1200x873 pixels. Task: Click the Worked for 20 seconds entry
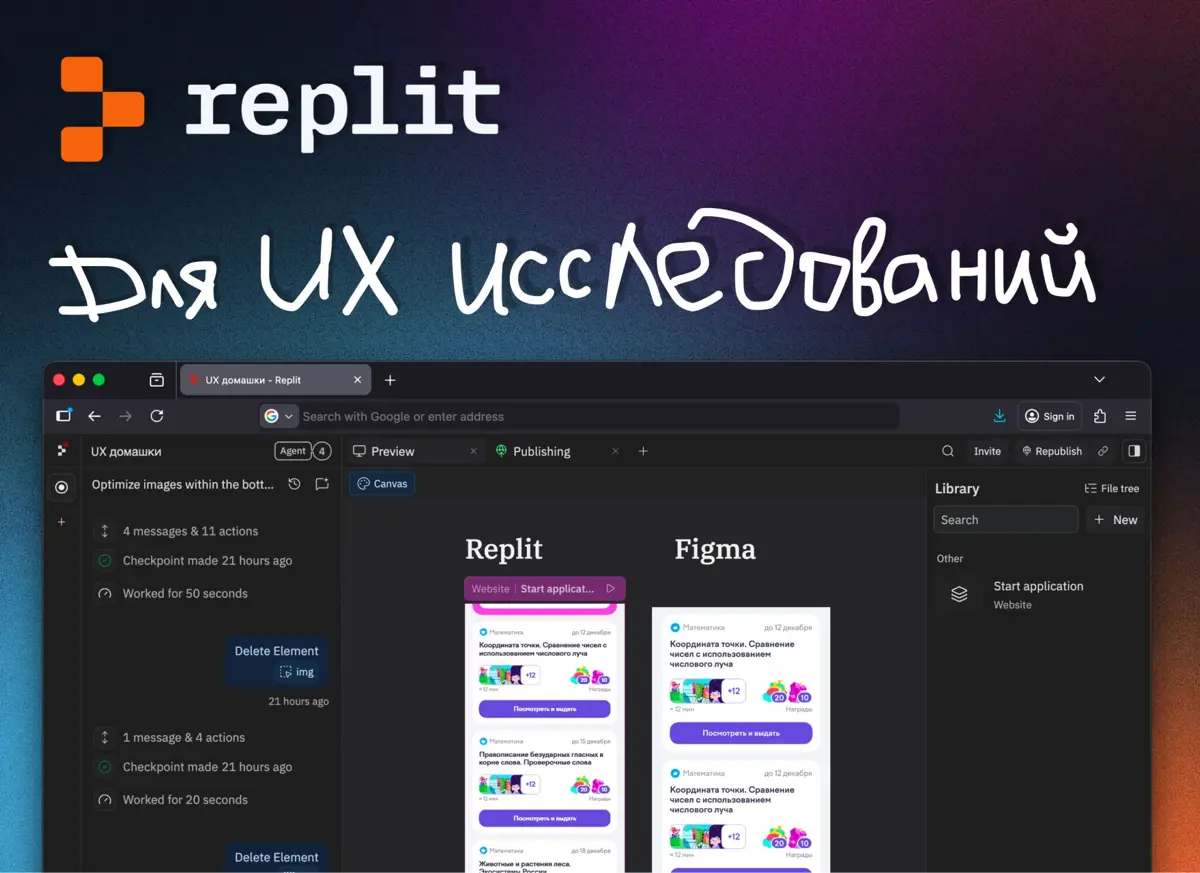(x=185, y=800)
